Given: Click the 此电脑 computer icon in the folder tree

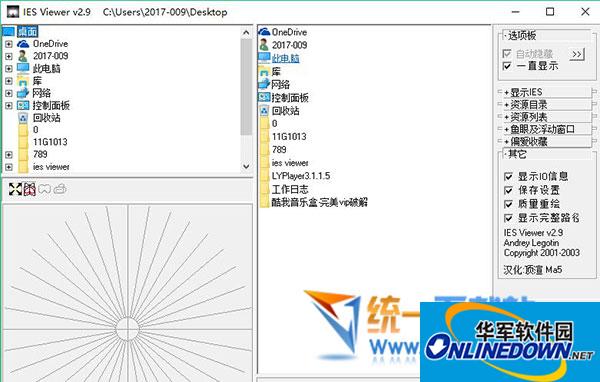Looking at the screenshot, I should [23, 68].
